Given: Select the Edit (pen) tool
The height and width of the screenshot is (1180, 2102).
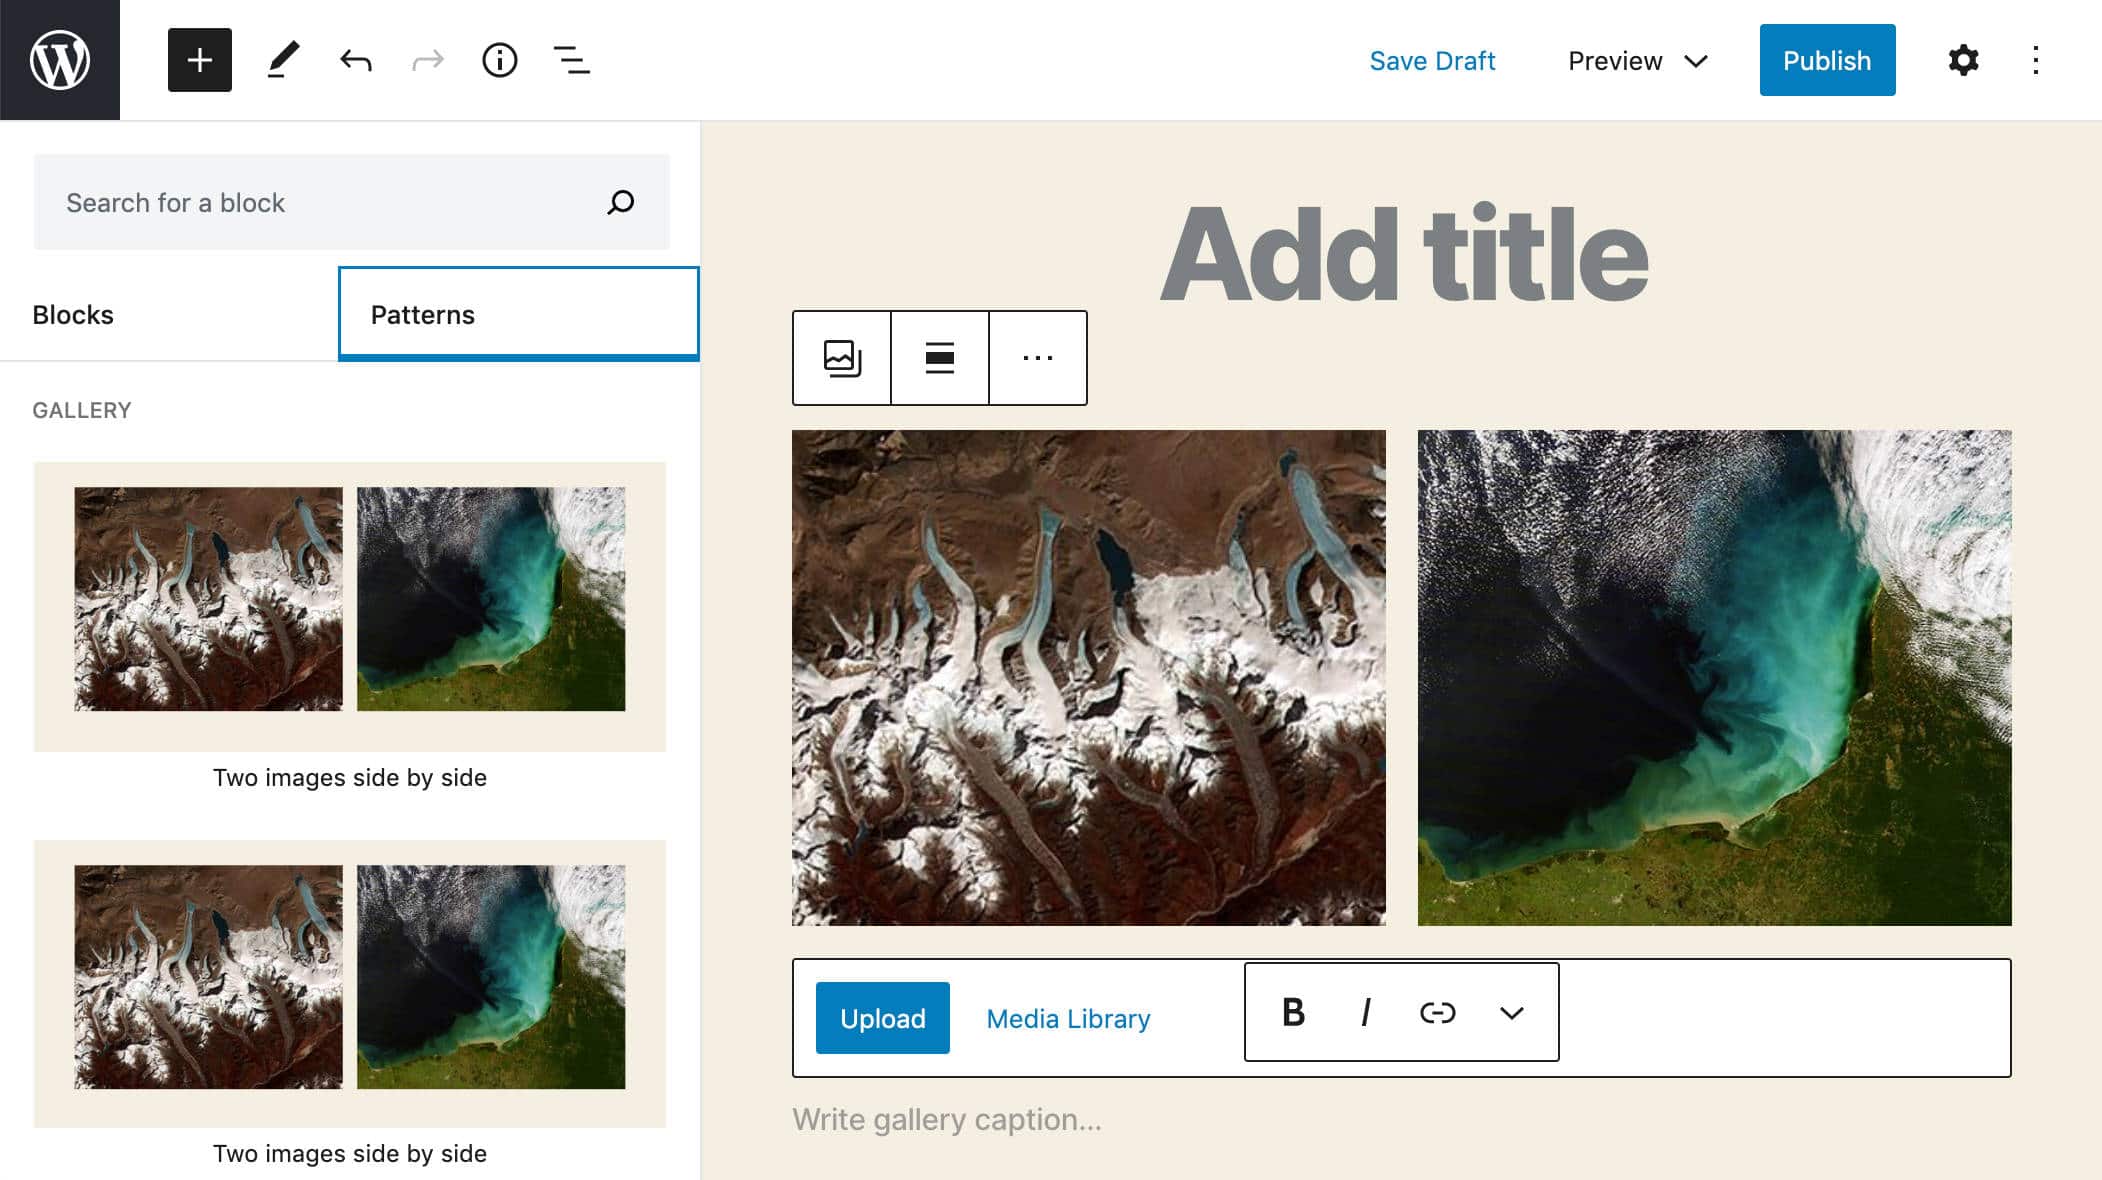Looking at the screenshot, I should [x=283, y=59].
